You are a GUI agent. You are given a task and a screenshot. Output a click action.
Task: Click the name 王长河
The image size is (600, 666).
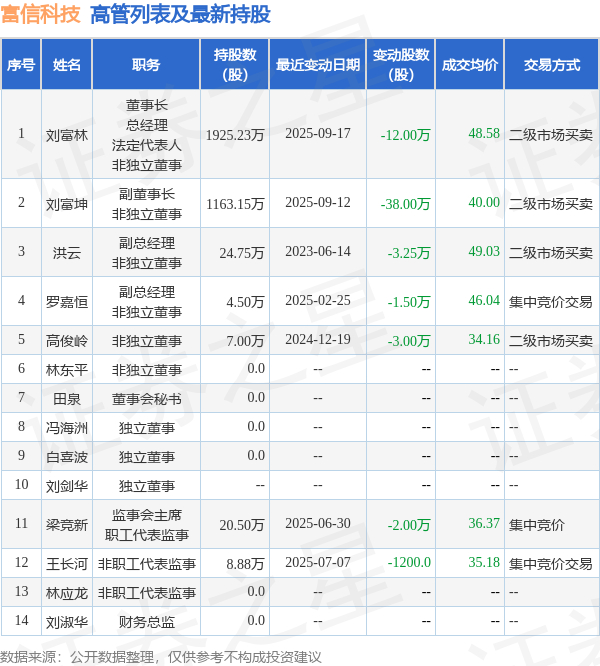[x=67, y=564]
